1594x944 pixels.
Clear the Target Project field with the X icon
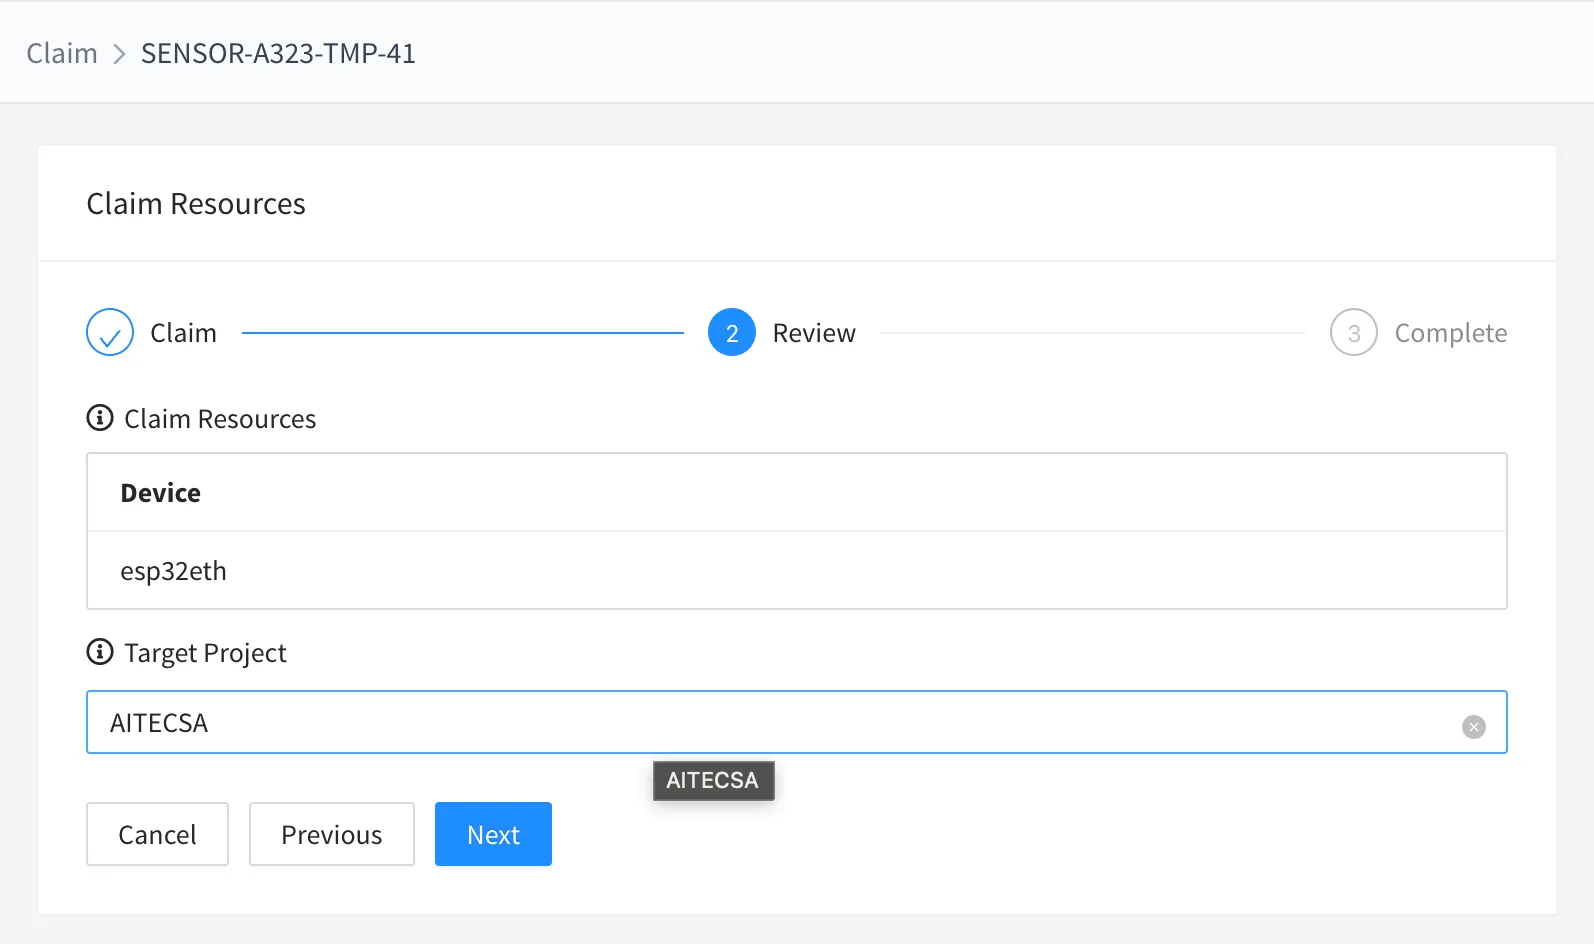coord(1474,727)
